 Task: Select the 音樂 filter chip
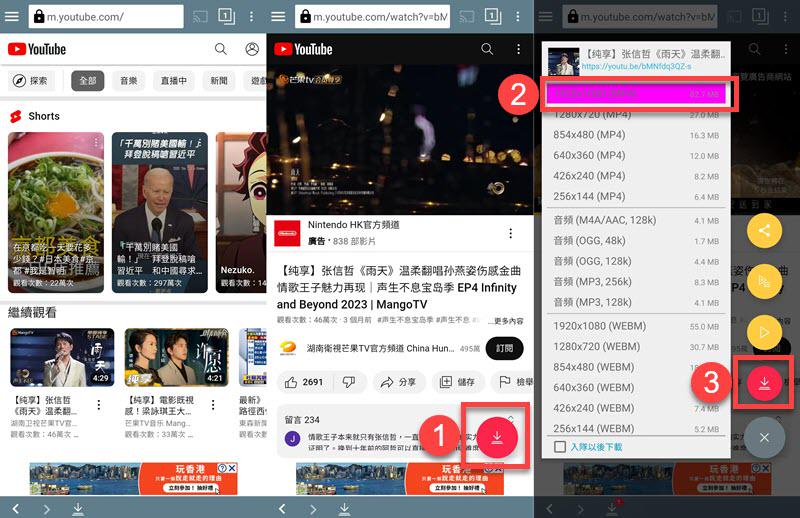click(129, 81)
